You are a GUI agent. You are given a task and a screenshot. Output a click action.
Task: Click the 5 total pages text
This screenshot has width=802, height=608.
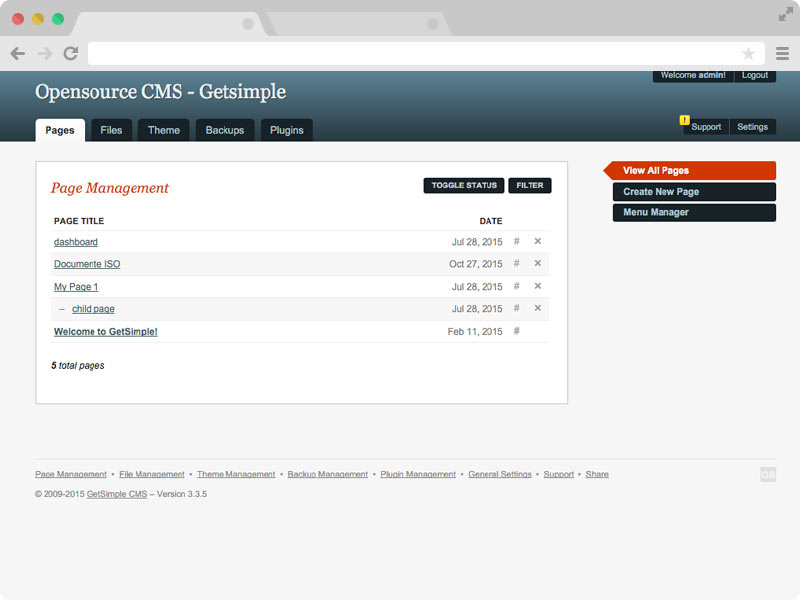coord(78,366)
